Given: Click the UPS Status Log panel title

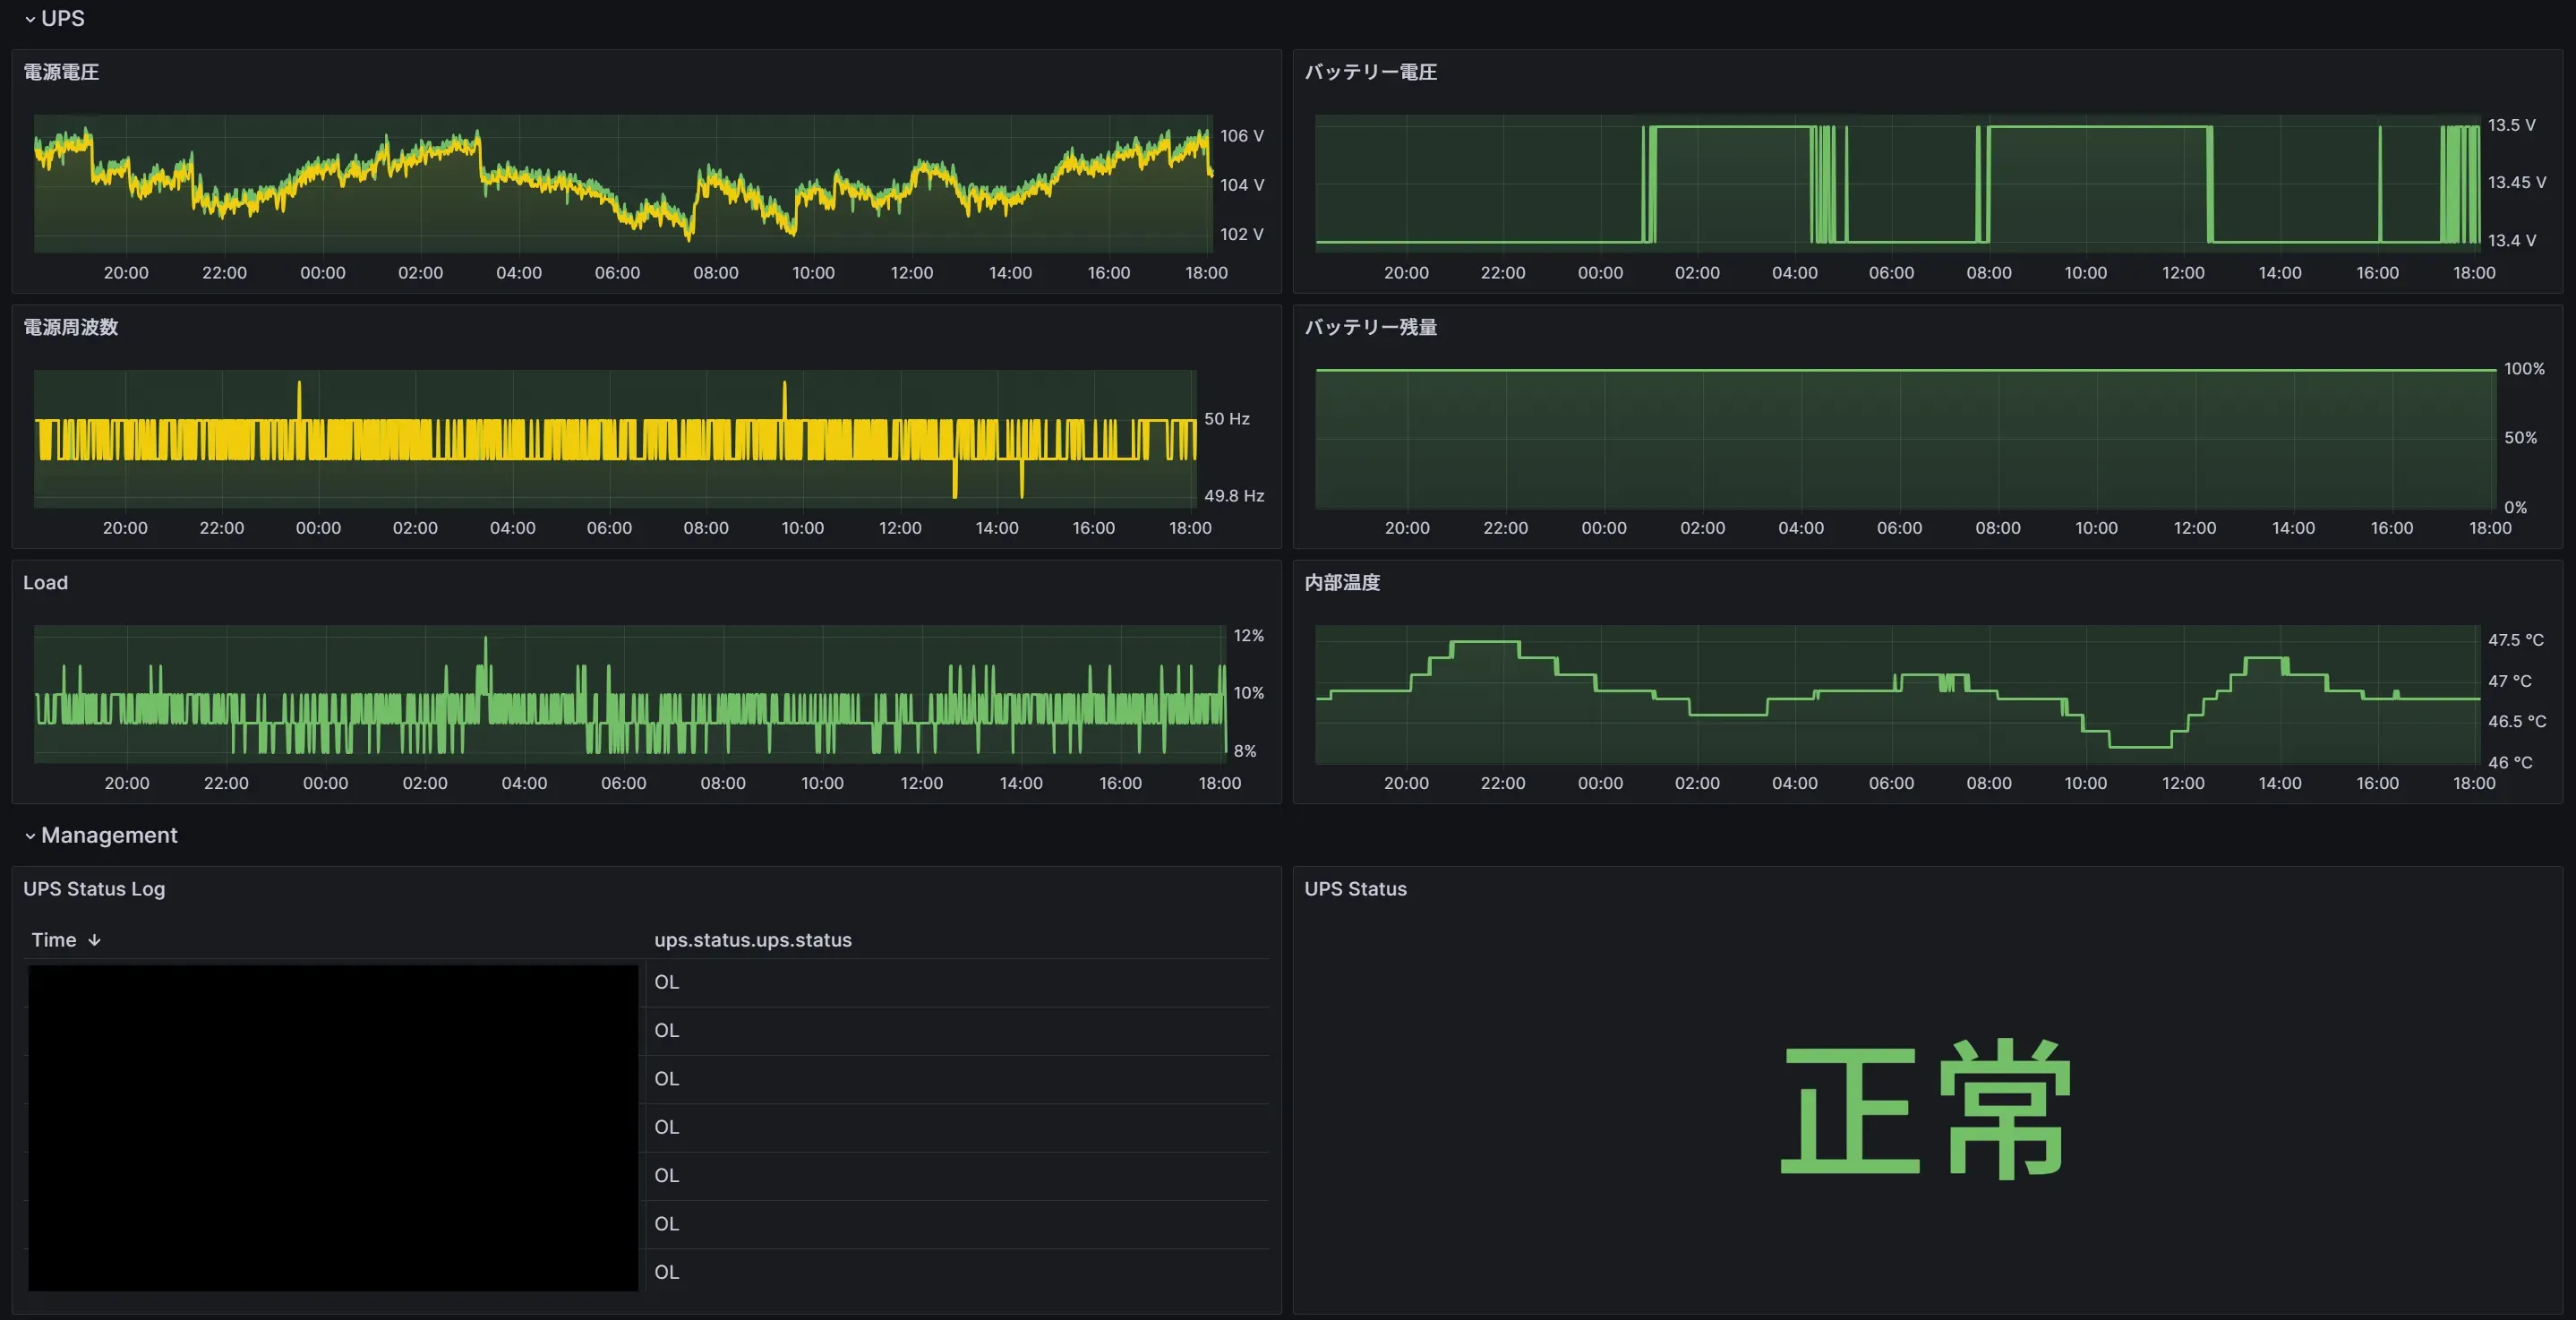Looking at the screenshot, I should coord(94,889).
